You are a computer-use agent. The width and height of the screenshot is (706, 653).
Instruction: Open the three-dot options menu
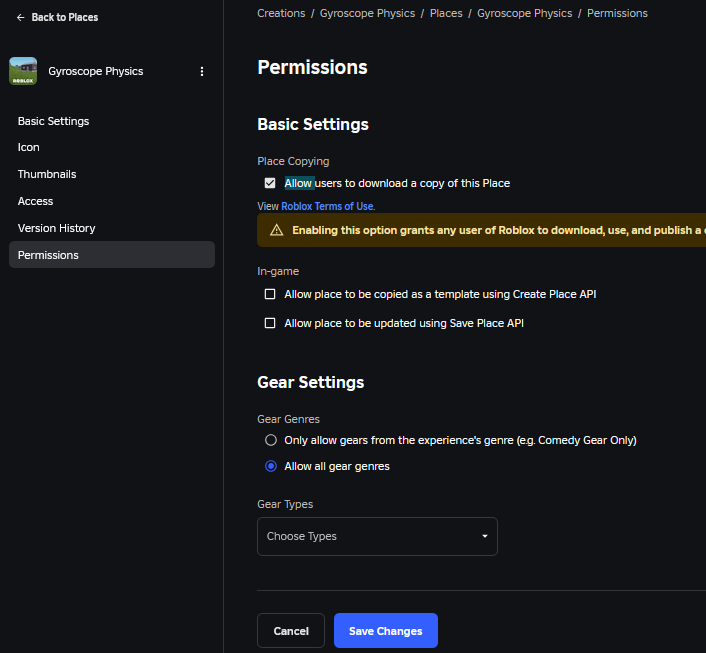pyautogui.click(x=202, y=72)
